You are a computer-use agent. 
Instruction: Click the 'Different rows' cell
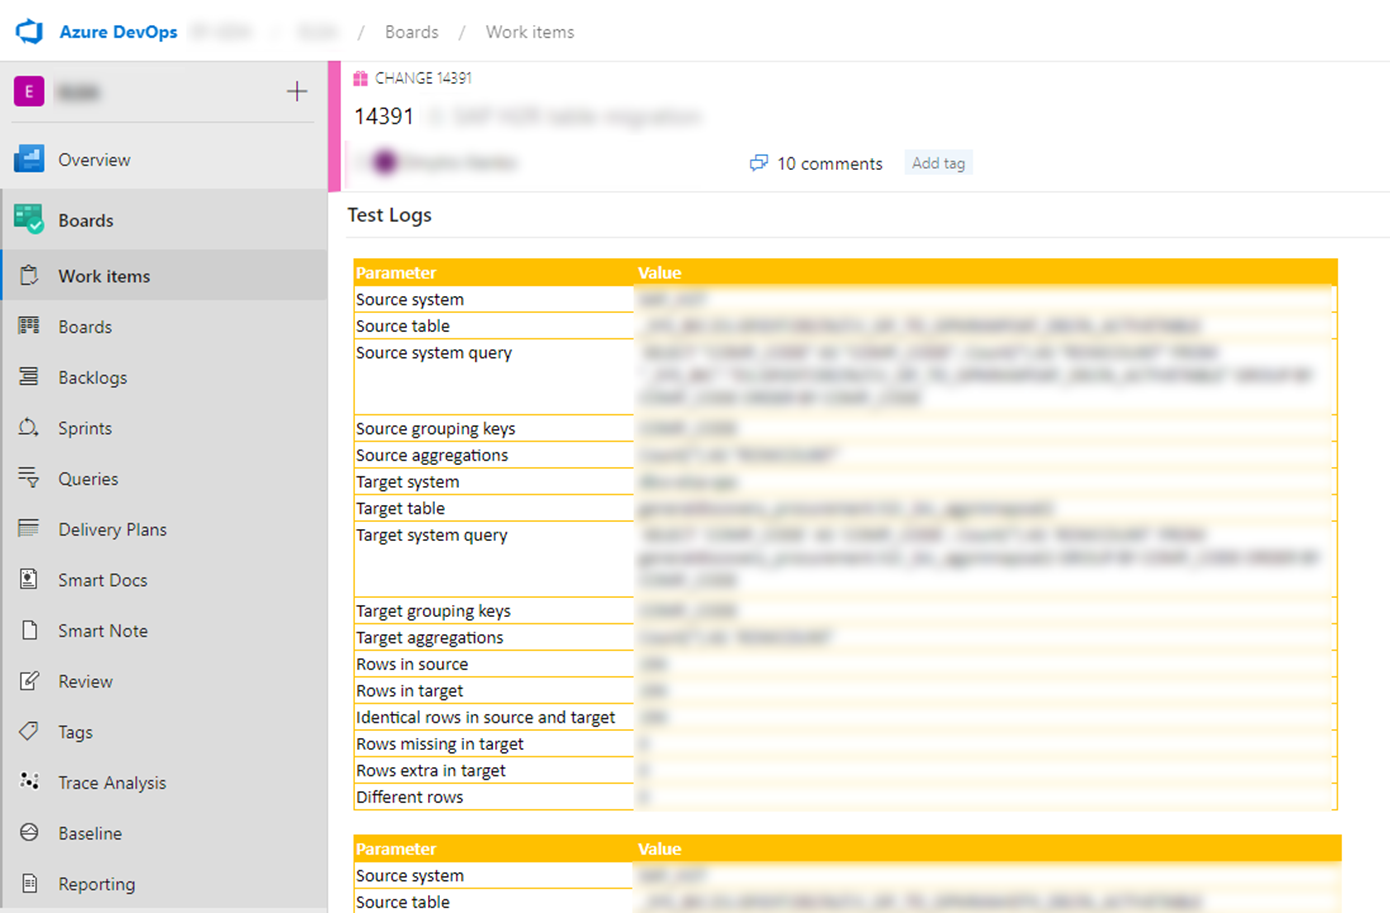coord(494,797)
